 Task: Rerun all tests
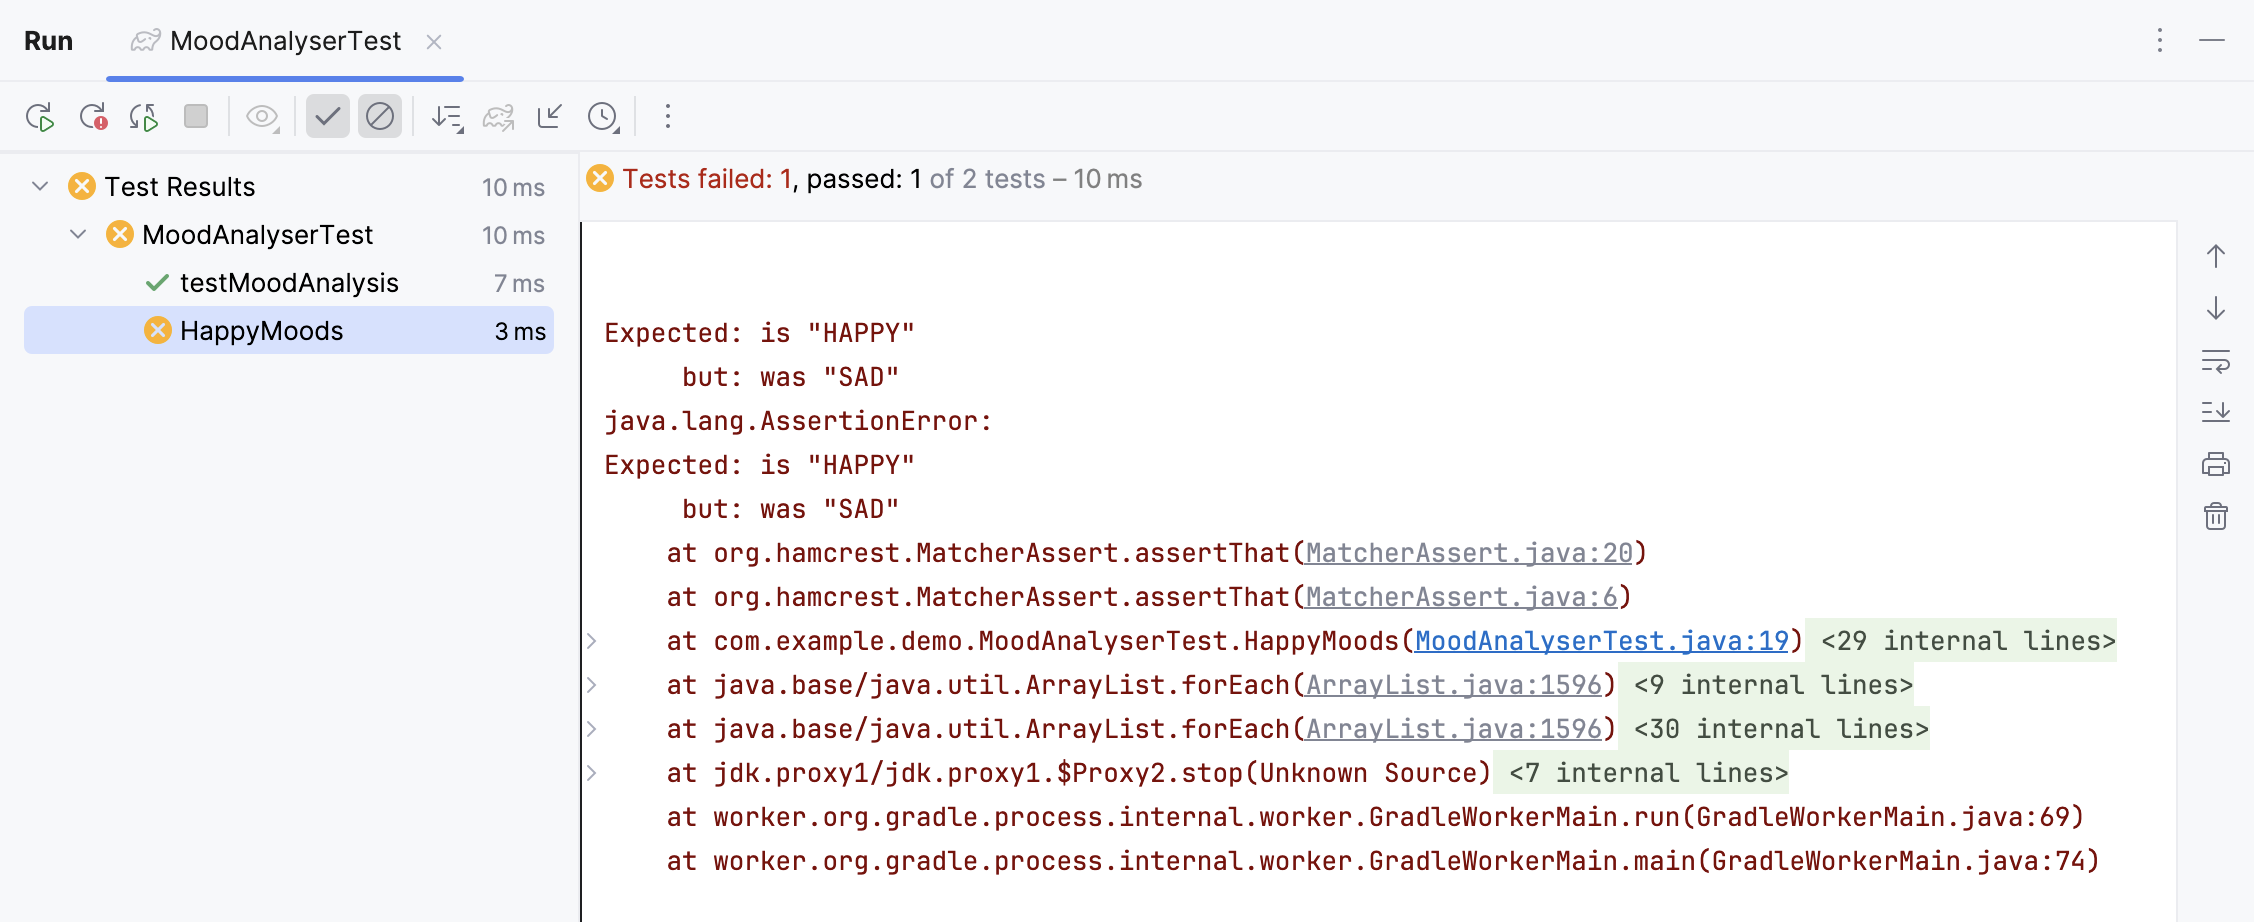click(40, 116)
